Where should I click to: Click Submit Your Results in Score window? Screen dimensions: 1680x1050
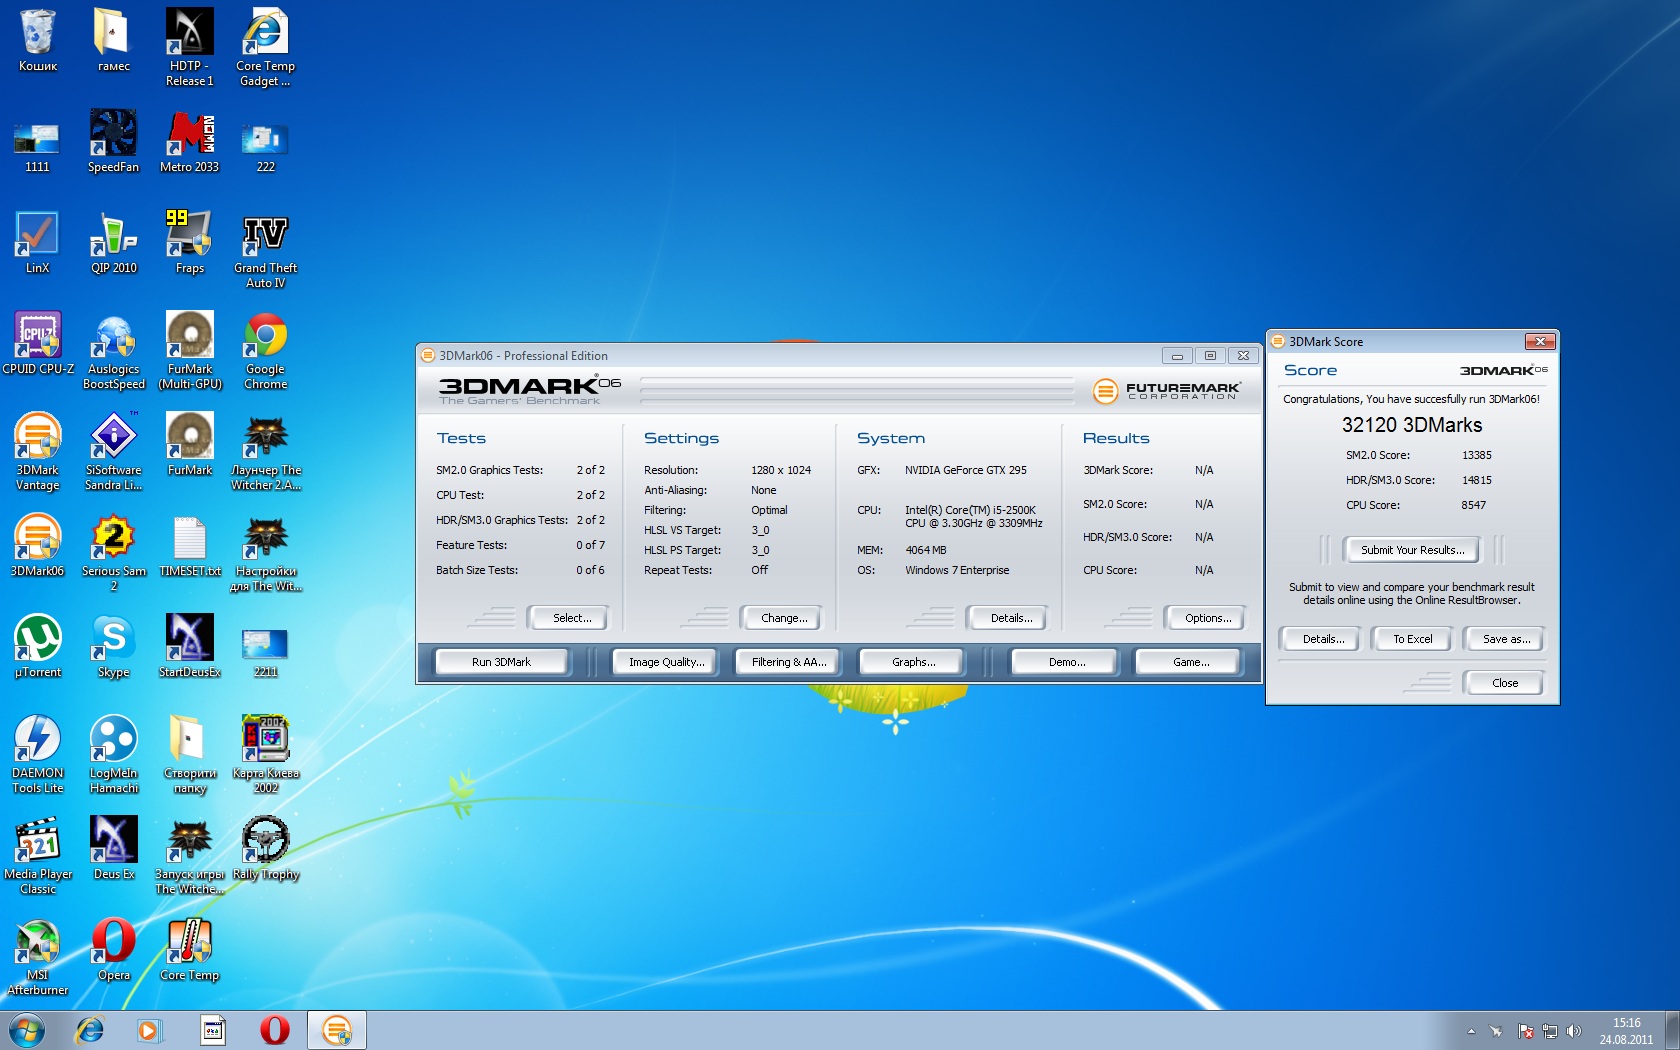(1412, 550)
